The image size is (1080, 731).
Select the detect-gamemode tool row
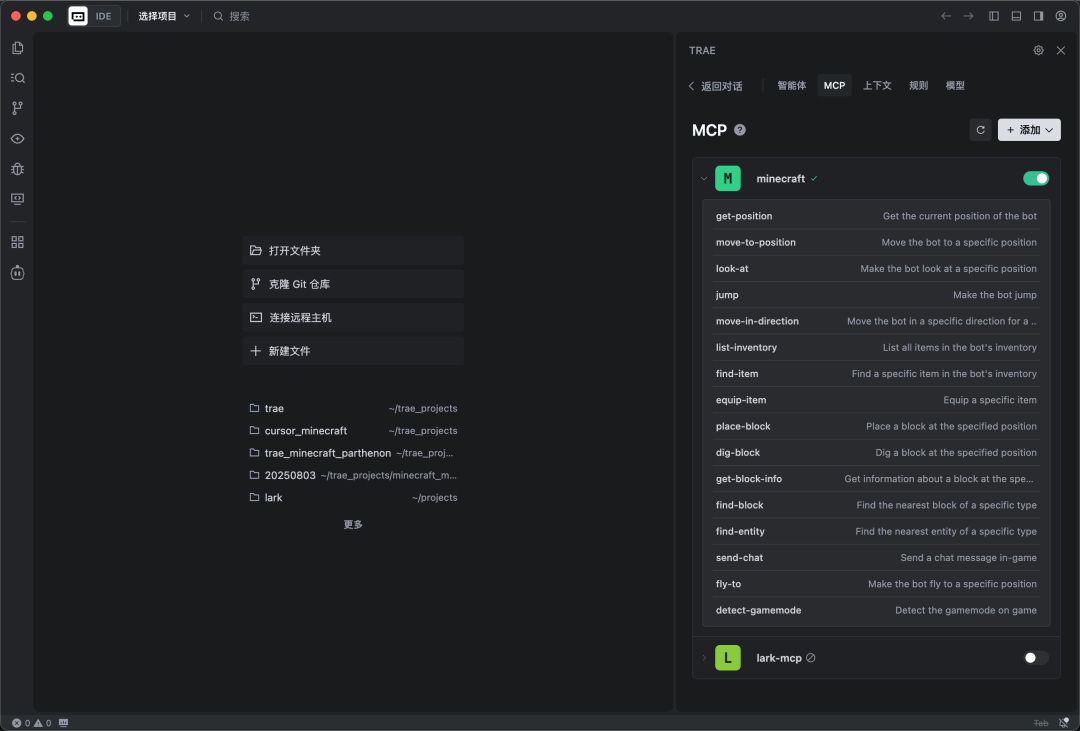[876, 610]
